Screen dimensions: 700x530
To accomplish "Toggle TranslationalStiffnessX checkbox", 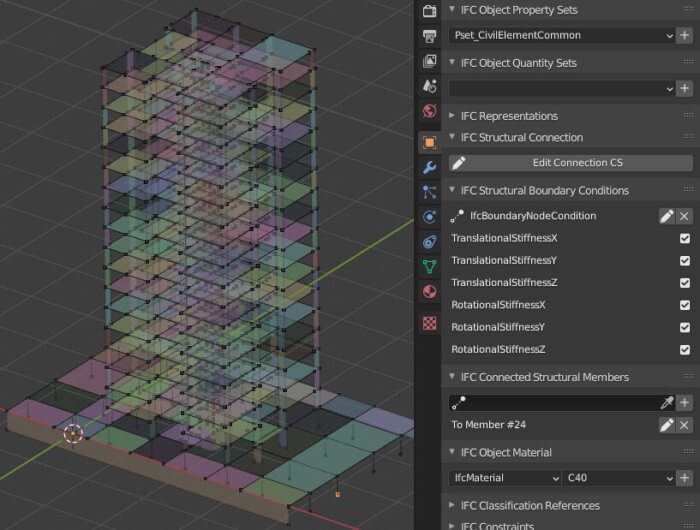I will pos(685,238).
